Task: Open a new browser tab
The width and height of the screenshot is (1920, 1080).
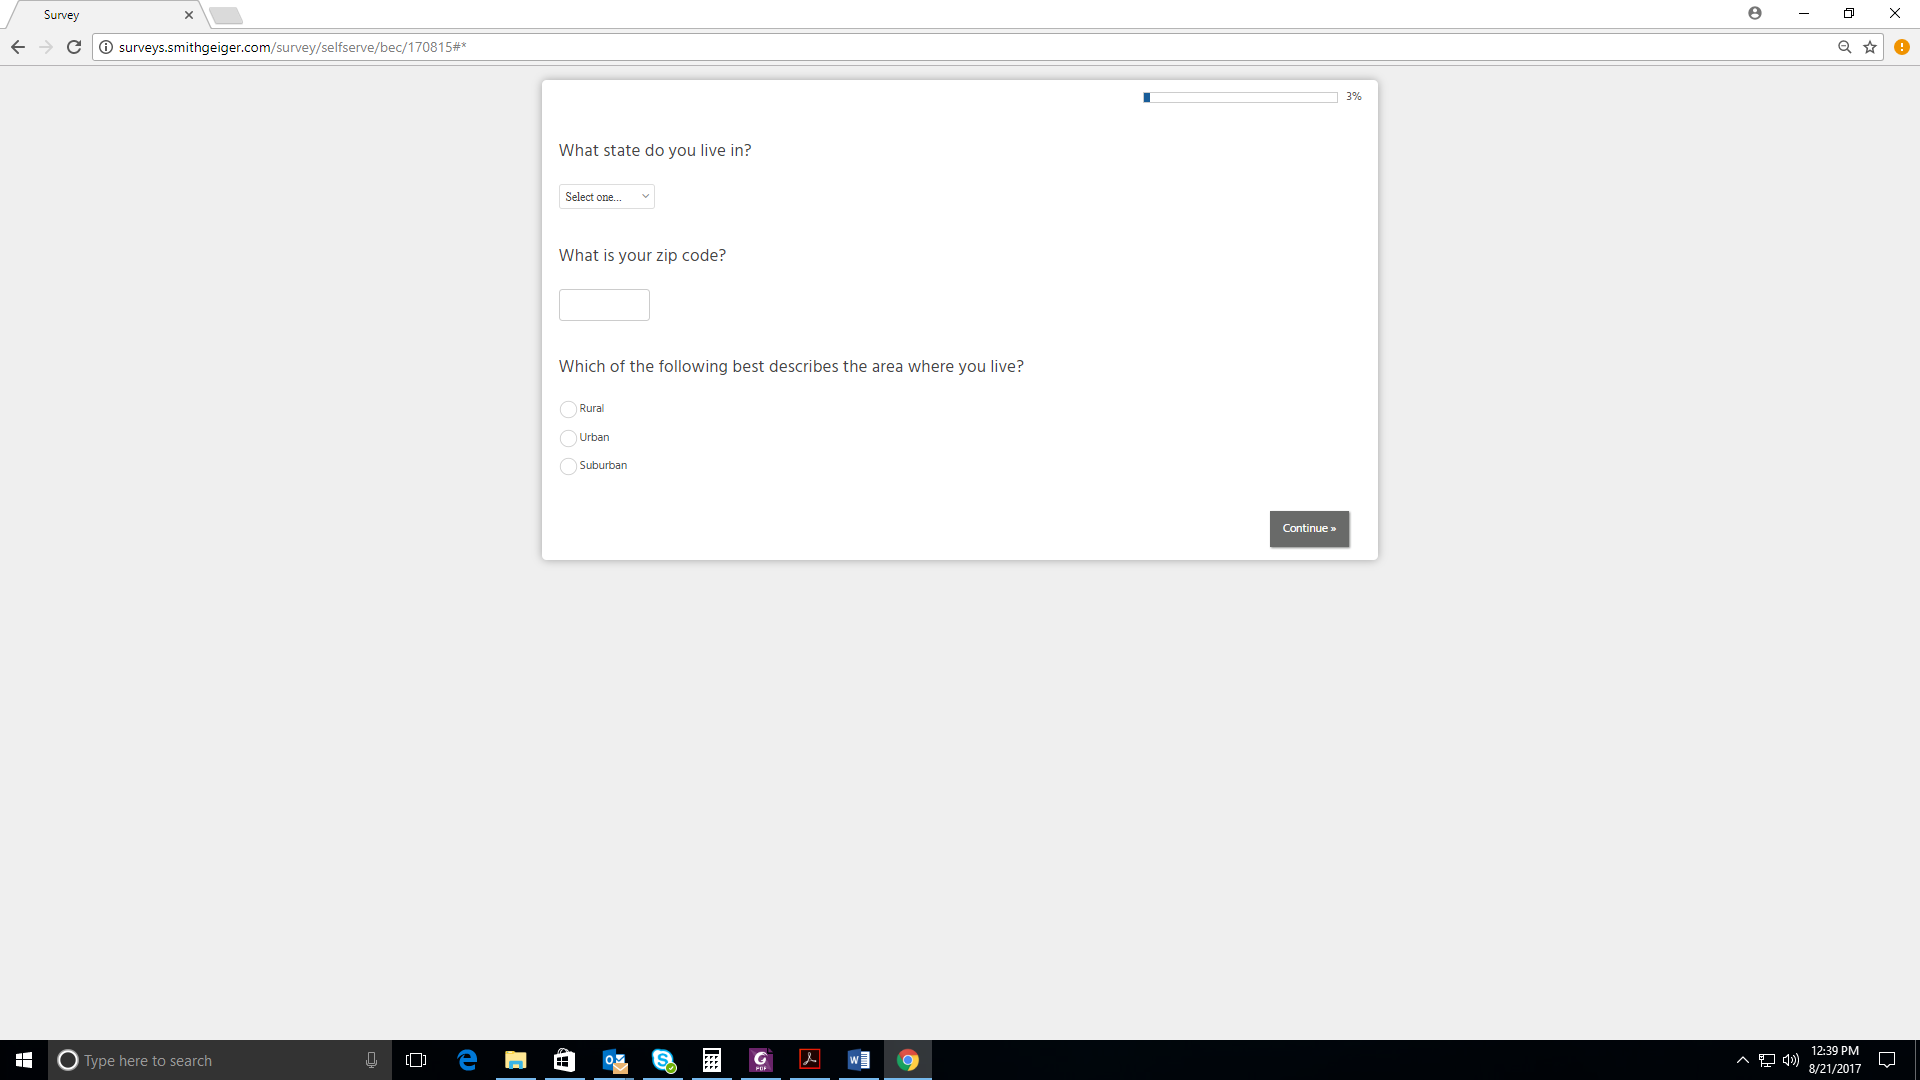Action: pos(226,15)
